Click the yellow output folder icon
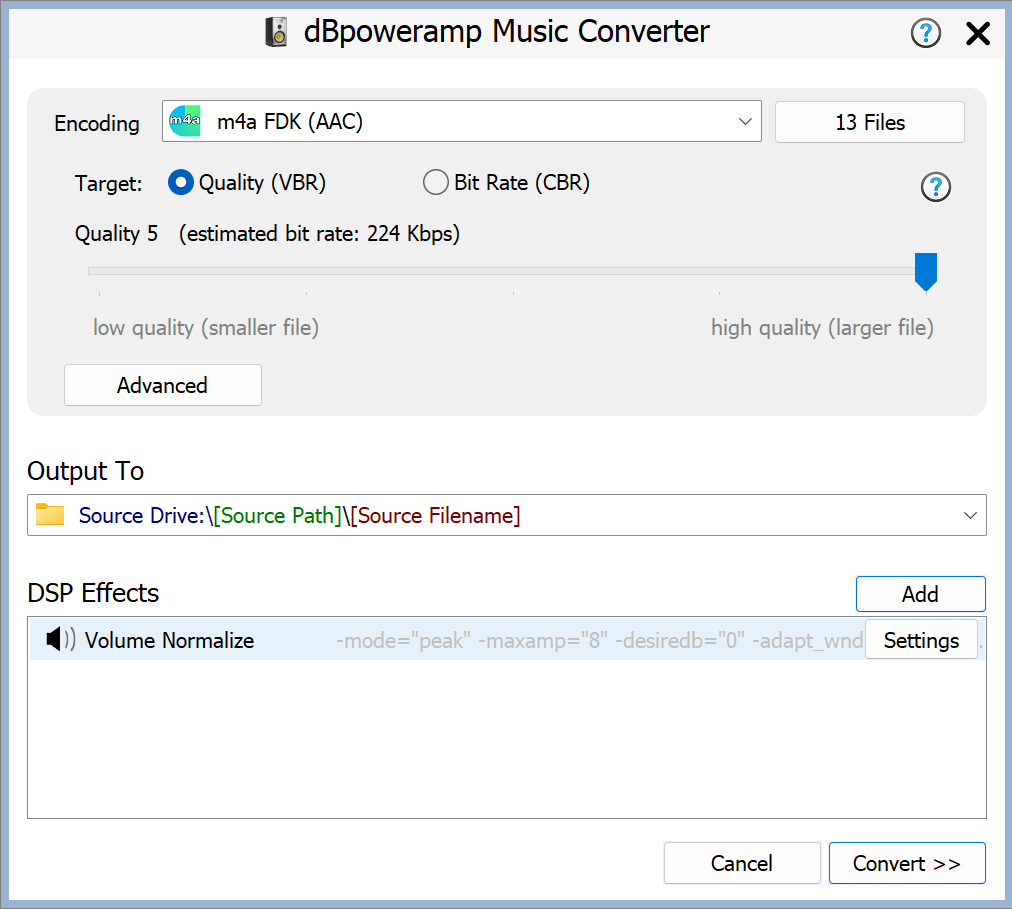Viewport: 1012px width, 909px height. click(x=50, y=516)
